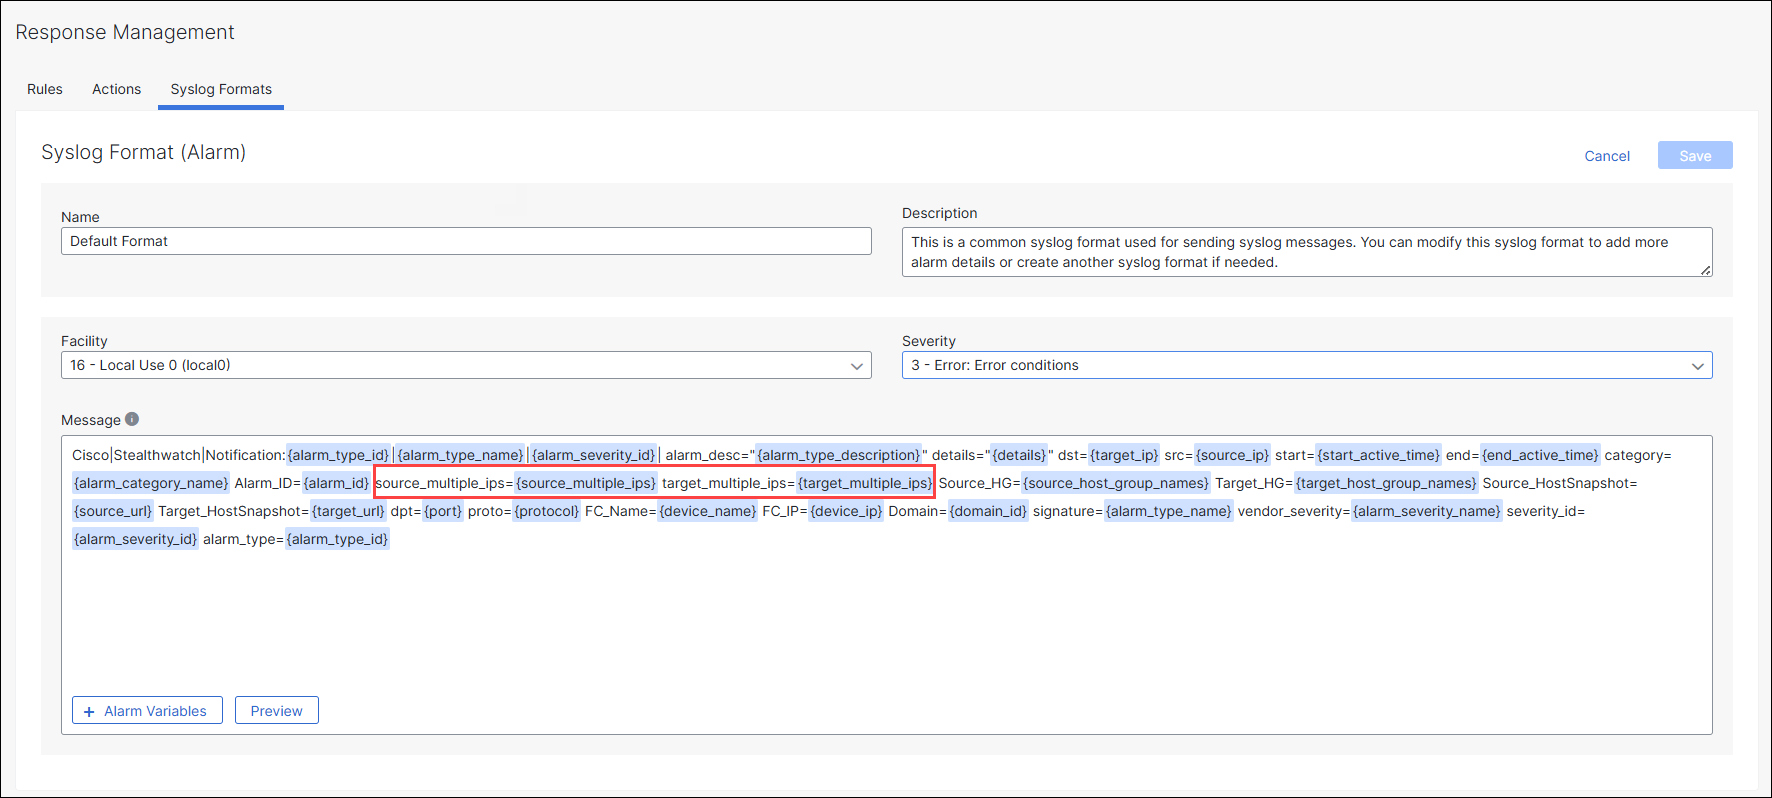Switch to the Rules tab
Screen dimensions: 1772x798
(45, 89)
